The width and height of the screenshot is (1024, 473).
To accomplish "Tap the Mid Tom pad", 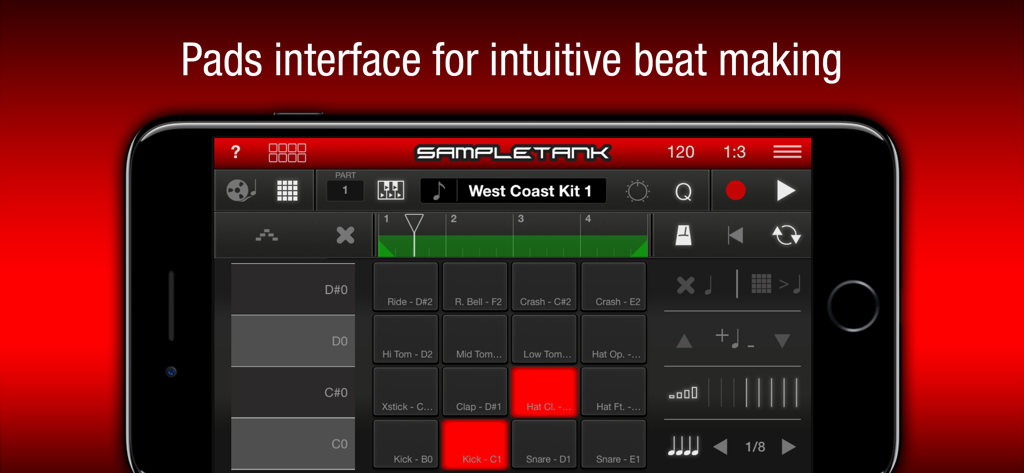I will [x=475, y=339].
